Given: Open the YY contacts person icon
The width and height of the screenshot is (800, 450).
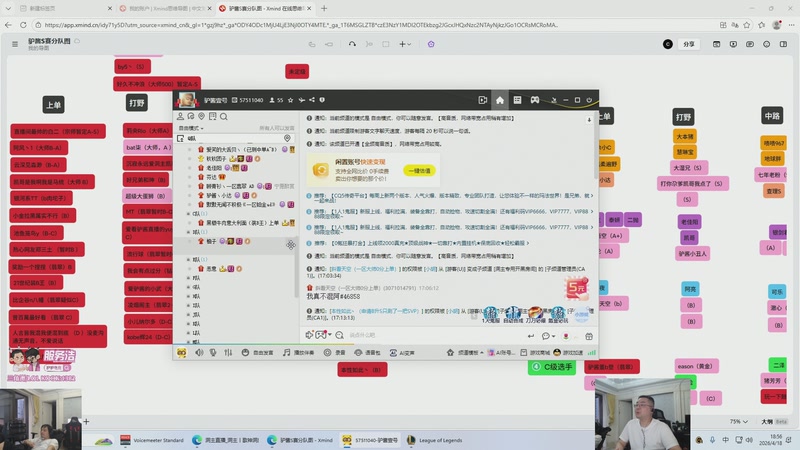Looking at the screenshot, I should 180,116.
